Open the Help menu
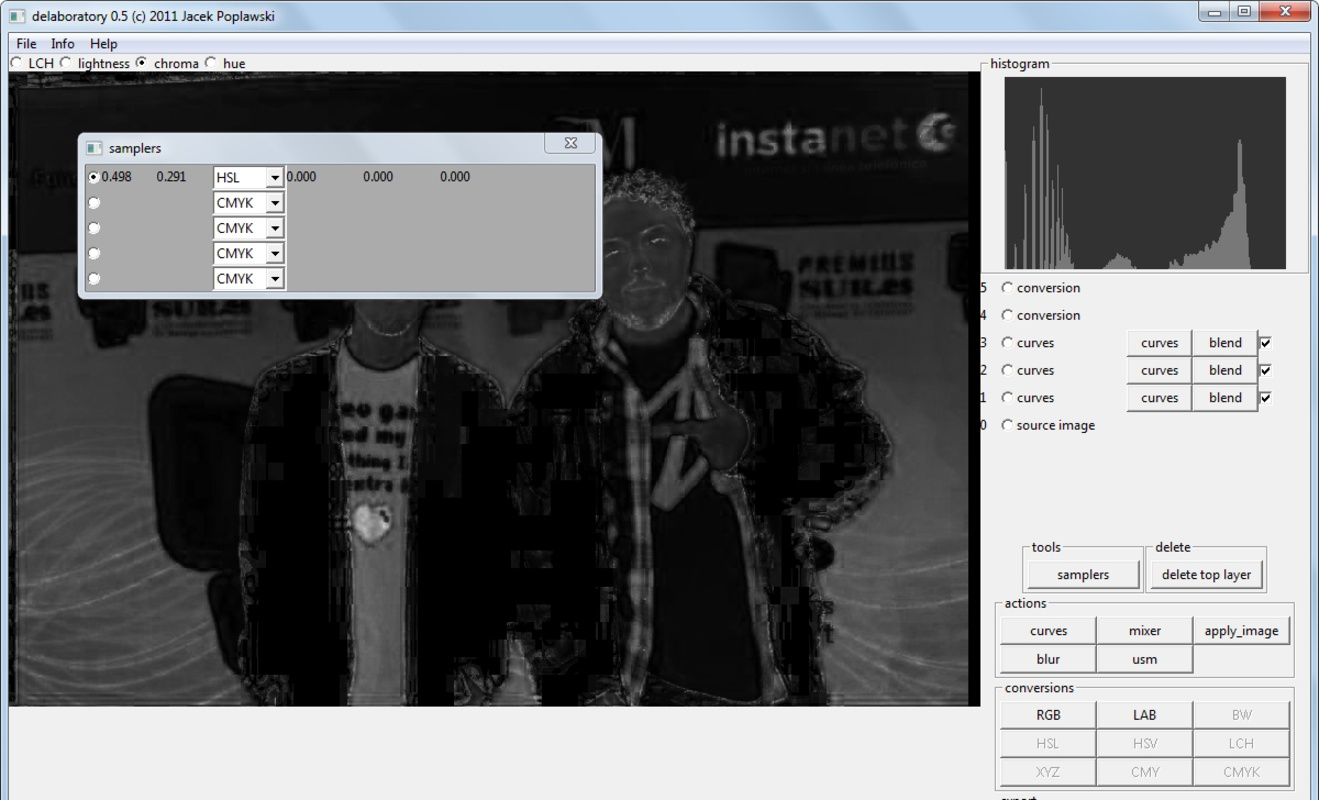The image size is (1319, 800). tap(103, 44)
